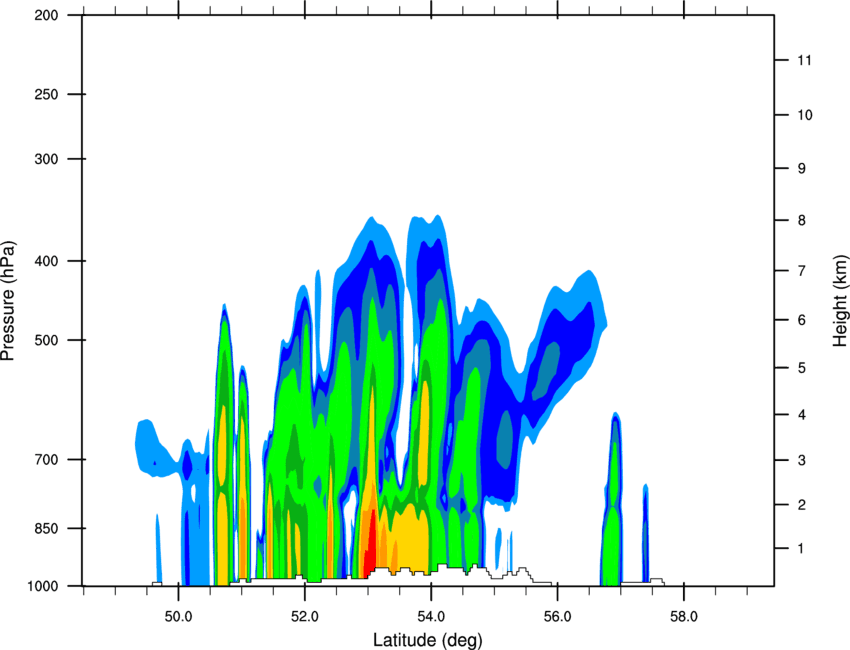850x650 pixels.
Task: Pick the 2 km height label
Action: pyautogui.click(x=802, y=505)
